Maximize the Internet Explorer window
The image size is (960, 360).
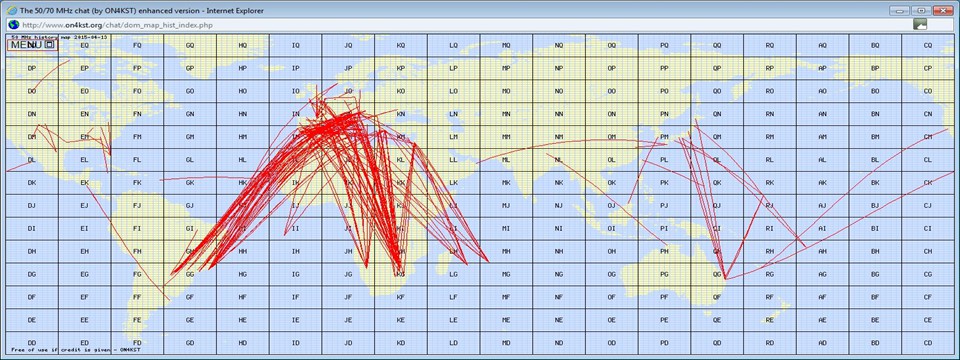pos(920,10)
